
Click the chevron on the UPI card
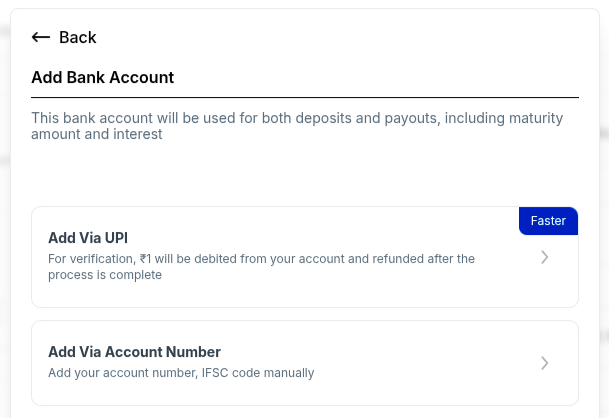click(x=544, y=257)
